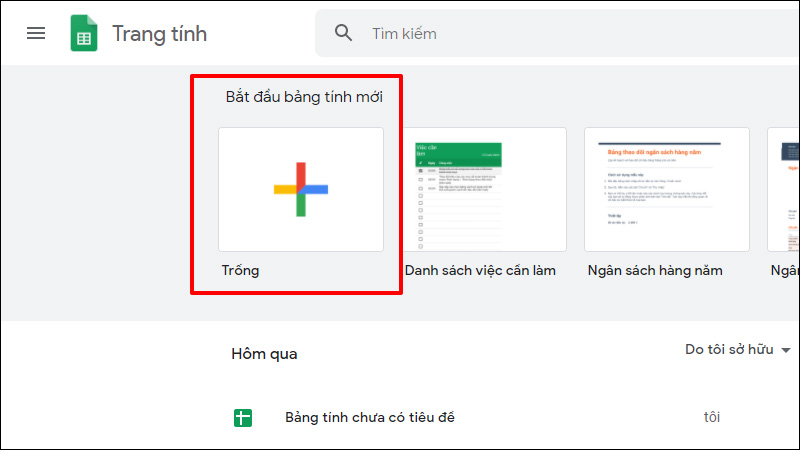This screenshot has height=450, width=800.
Task: Click the Trống label
Action: [x=240, y=270]
